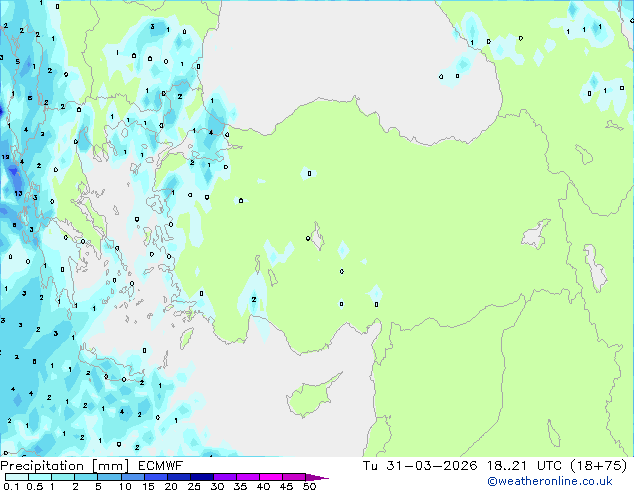Click the legend scale label '30'

217,486
